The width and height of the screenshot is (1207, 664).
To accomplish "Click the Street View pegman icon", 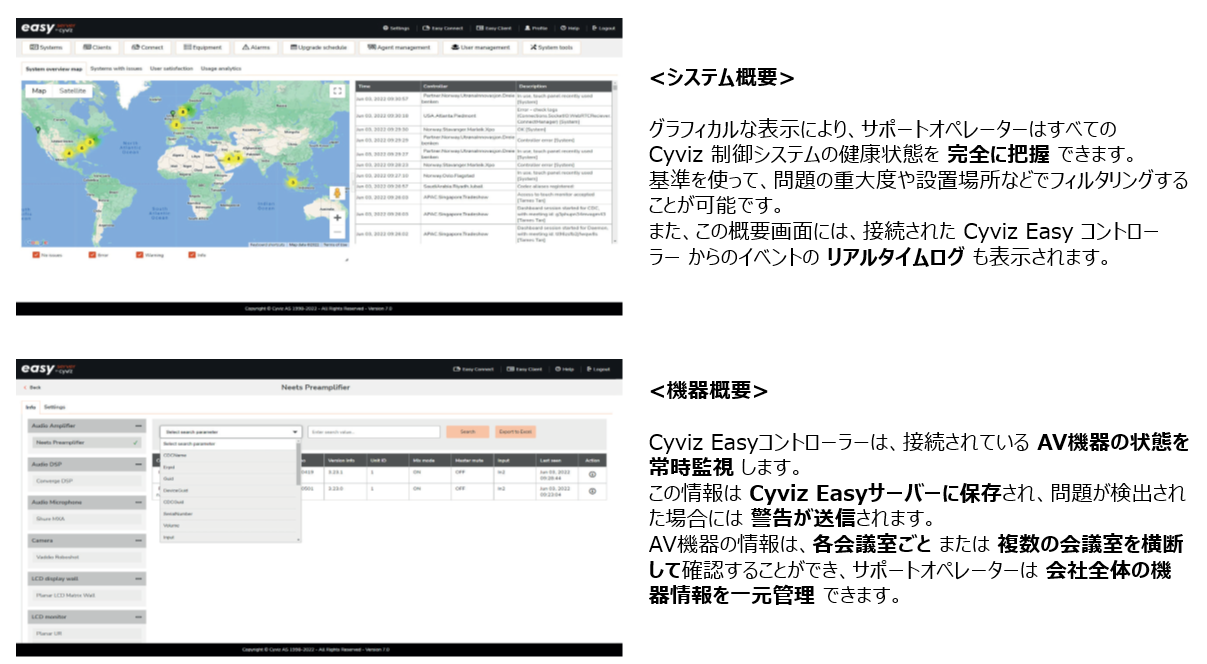I will [338, 192].
